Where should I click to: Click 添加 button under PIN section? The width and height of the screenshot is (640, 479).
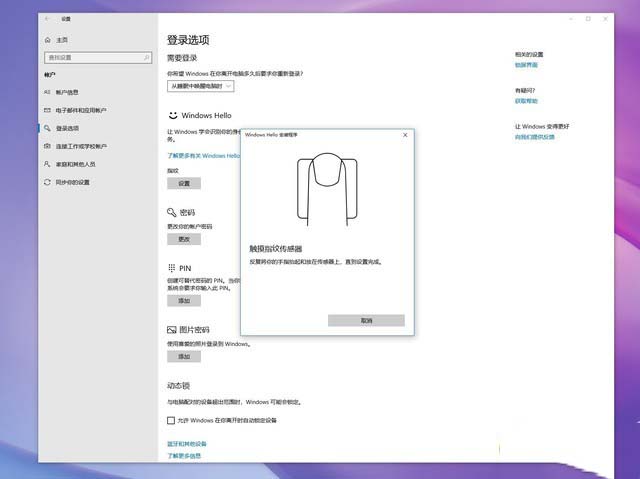pos(184,301)
